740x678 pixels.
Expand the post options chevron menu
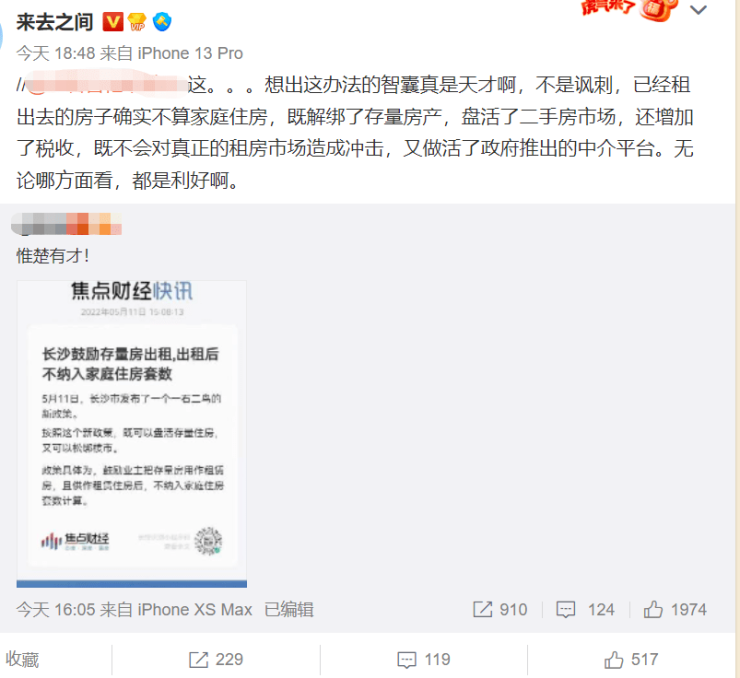click(698, 9)
